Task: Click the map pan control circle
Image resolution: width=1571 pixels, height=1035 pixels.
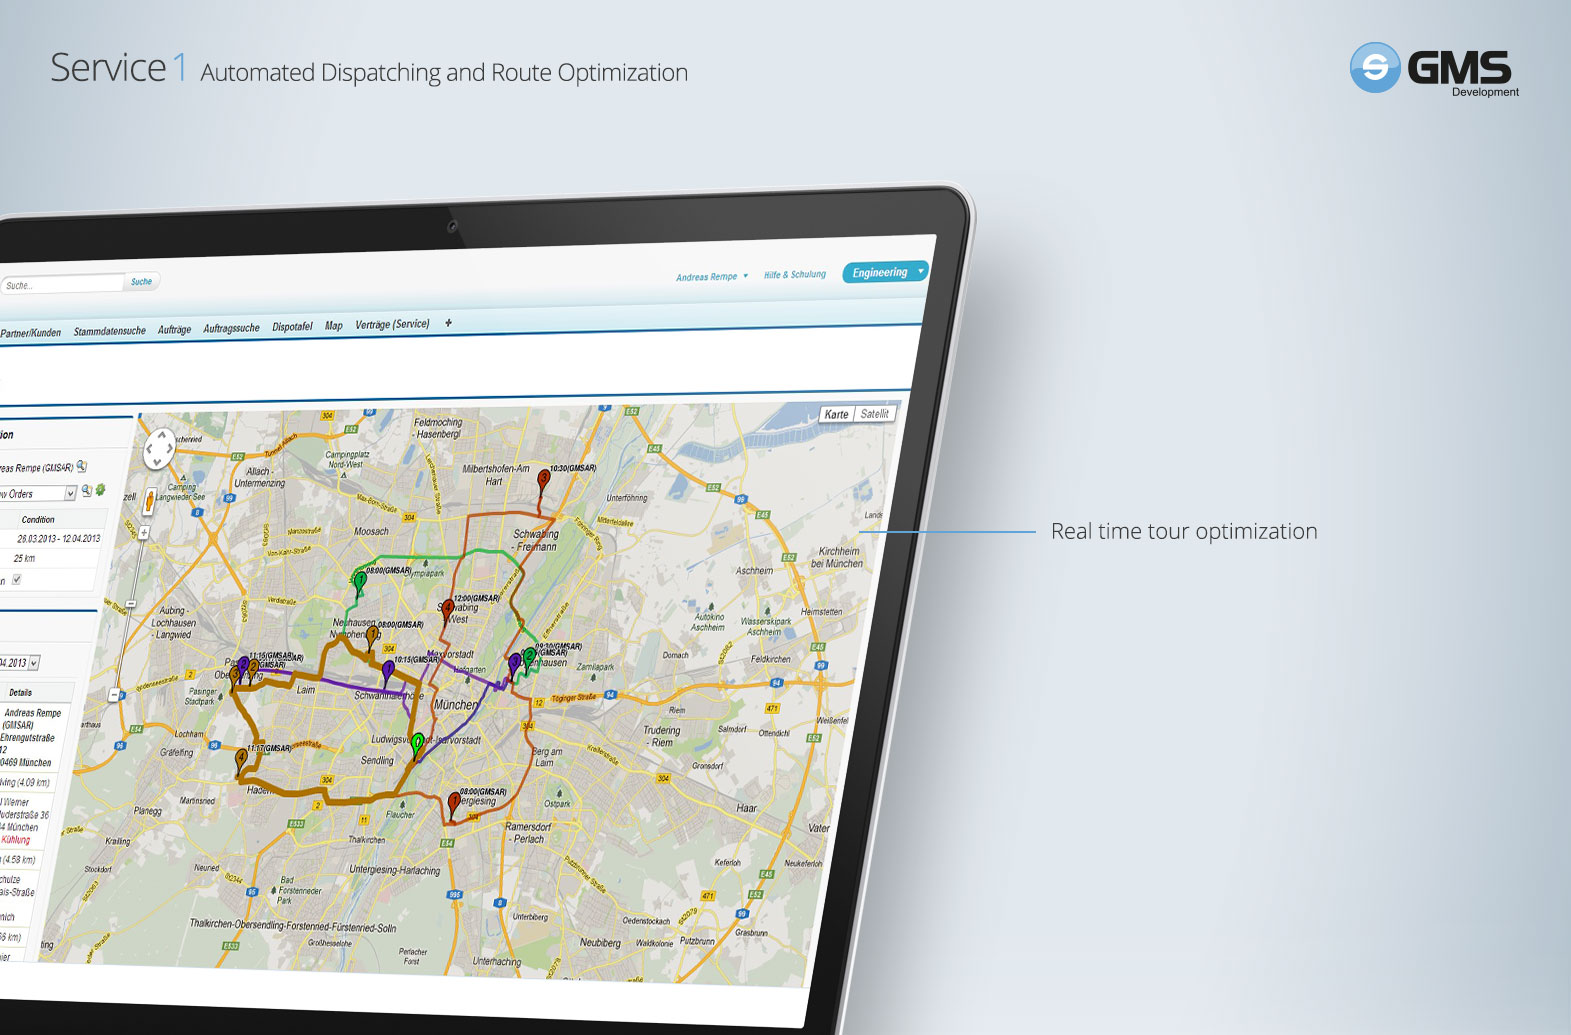Action: [159, 449]
